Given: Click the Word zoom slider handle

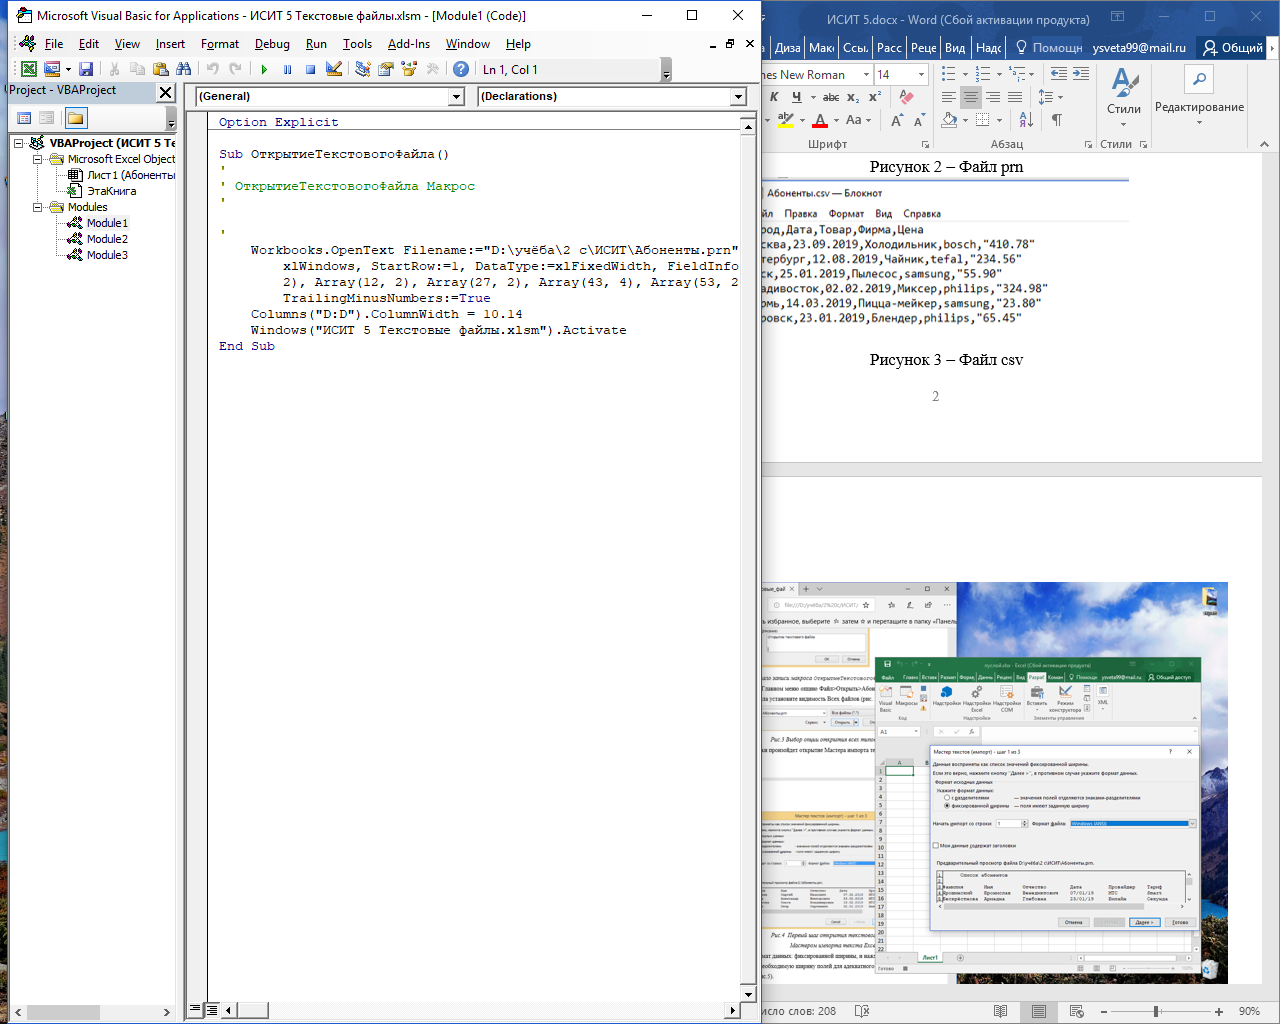Looking at the screenshot, I should point(1156,1011).
